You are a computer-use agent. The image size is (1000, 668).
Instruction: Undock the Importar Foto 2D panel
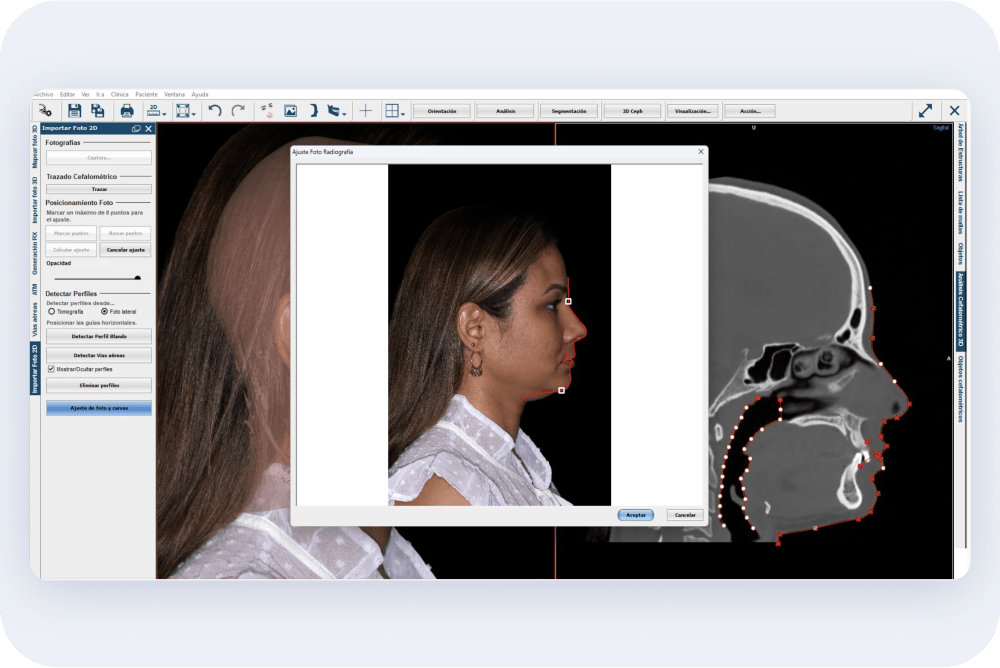(136, 128)
